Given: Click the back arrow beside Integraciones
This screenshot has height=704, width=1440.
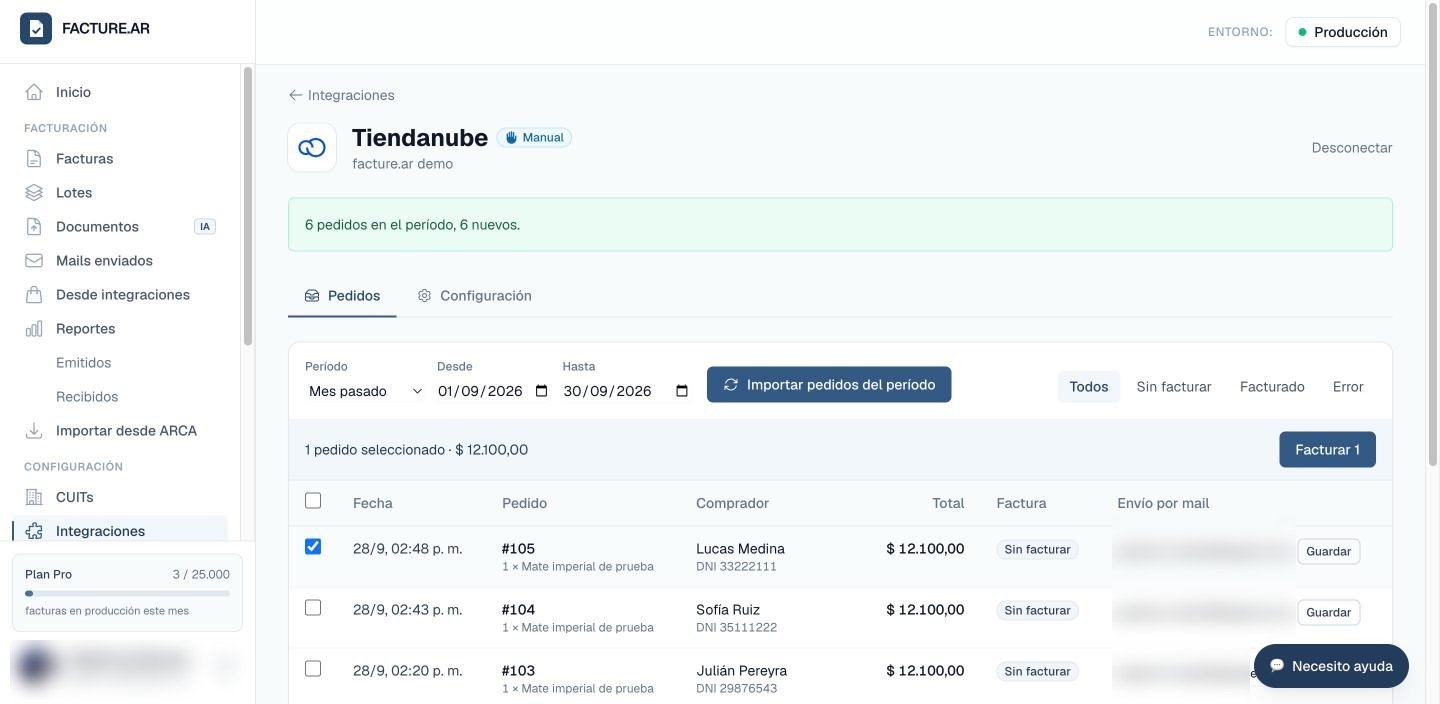Looking at the screenshot, I should (295, 95).
